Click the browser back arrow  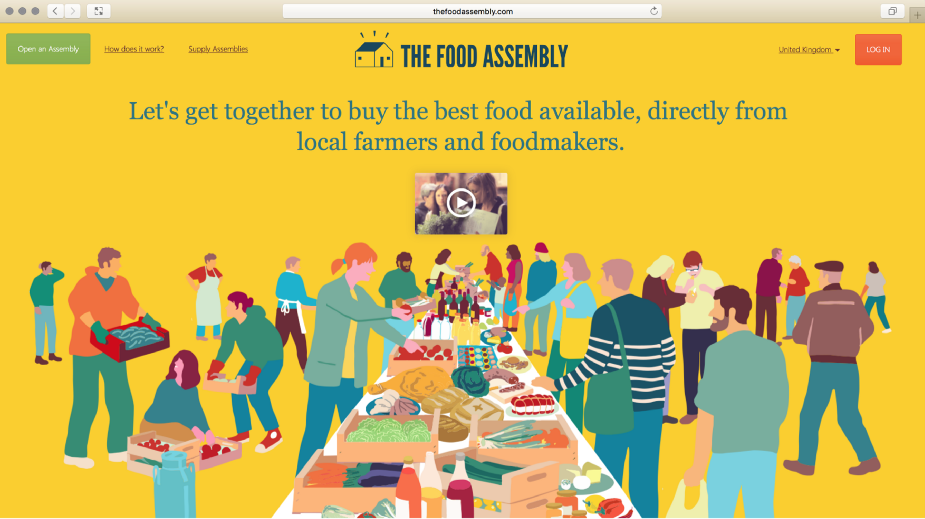point(55,11)
